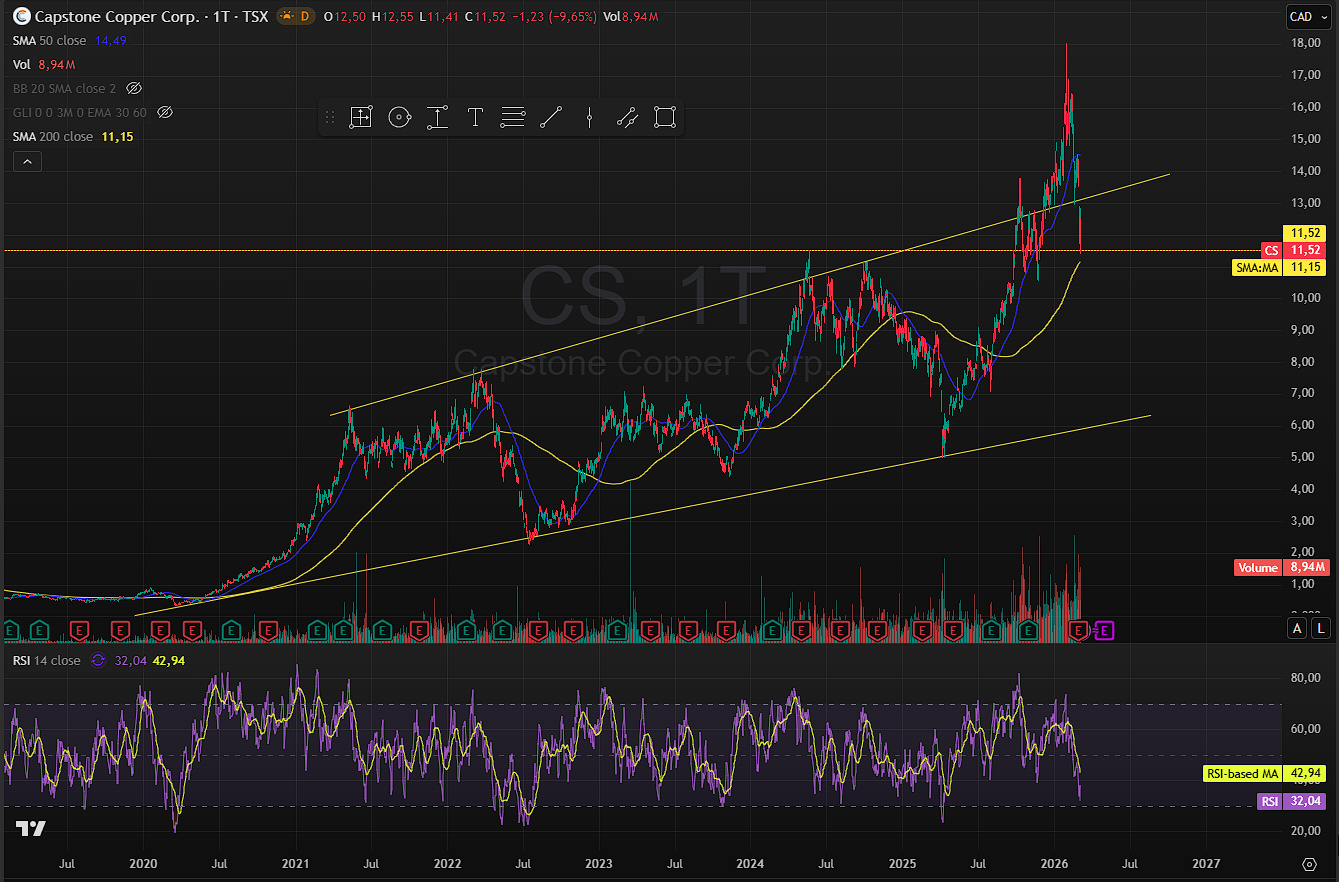The height and width of the screenshot is (882, 1339).
Task: Open the orange D market status badge
Action: pyautogui.click(x=294, y=17)
